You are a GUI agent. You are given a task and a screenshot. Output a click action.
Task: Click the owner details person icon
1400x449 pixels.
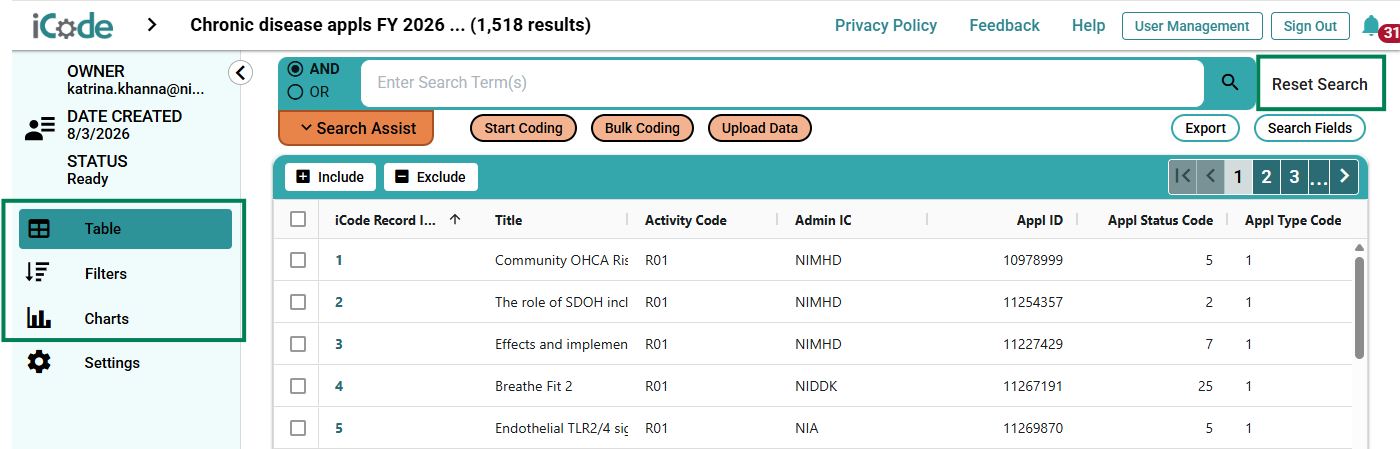click(40, 128)
